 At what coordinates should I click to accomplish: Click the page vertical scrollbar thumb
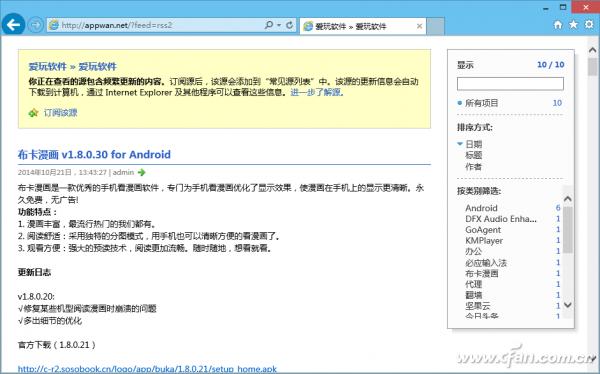(593, 67)
